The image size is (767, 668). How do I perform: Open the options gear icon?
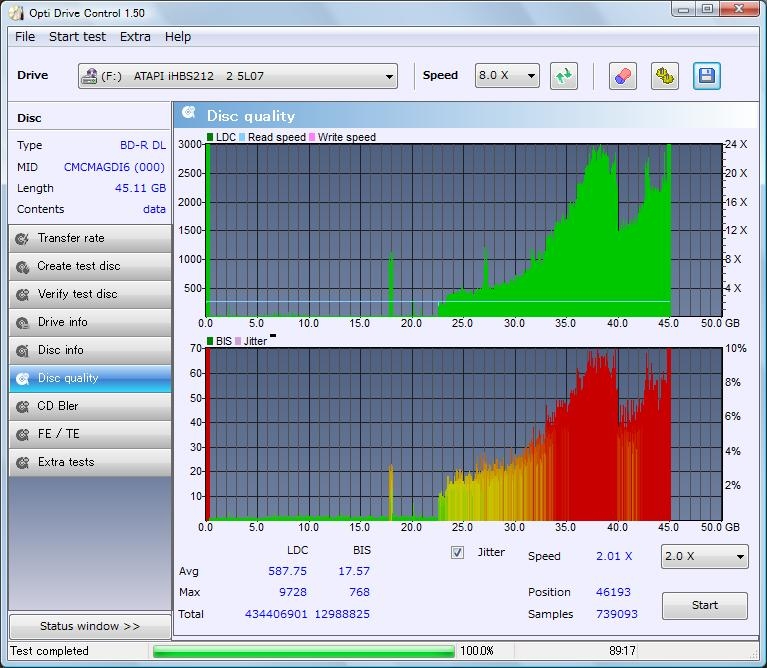665,76
